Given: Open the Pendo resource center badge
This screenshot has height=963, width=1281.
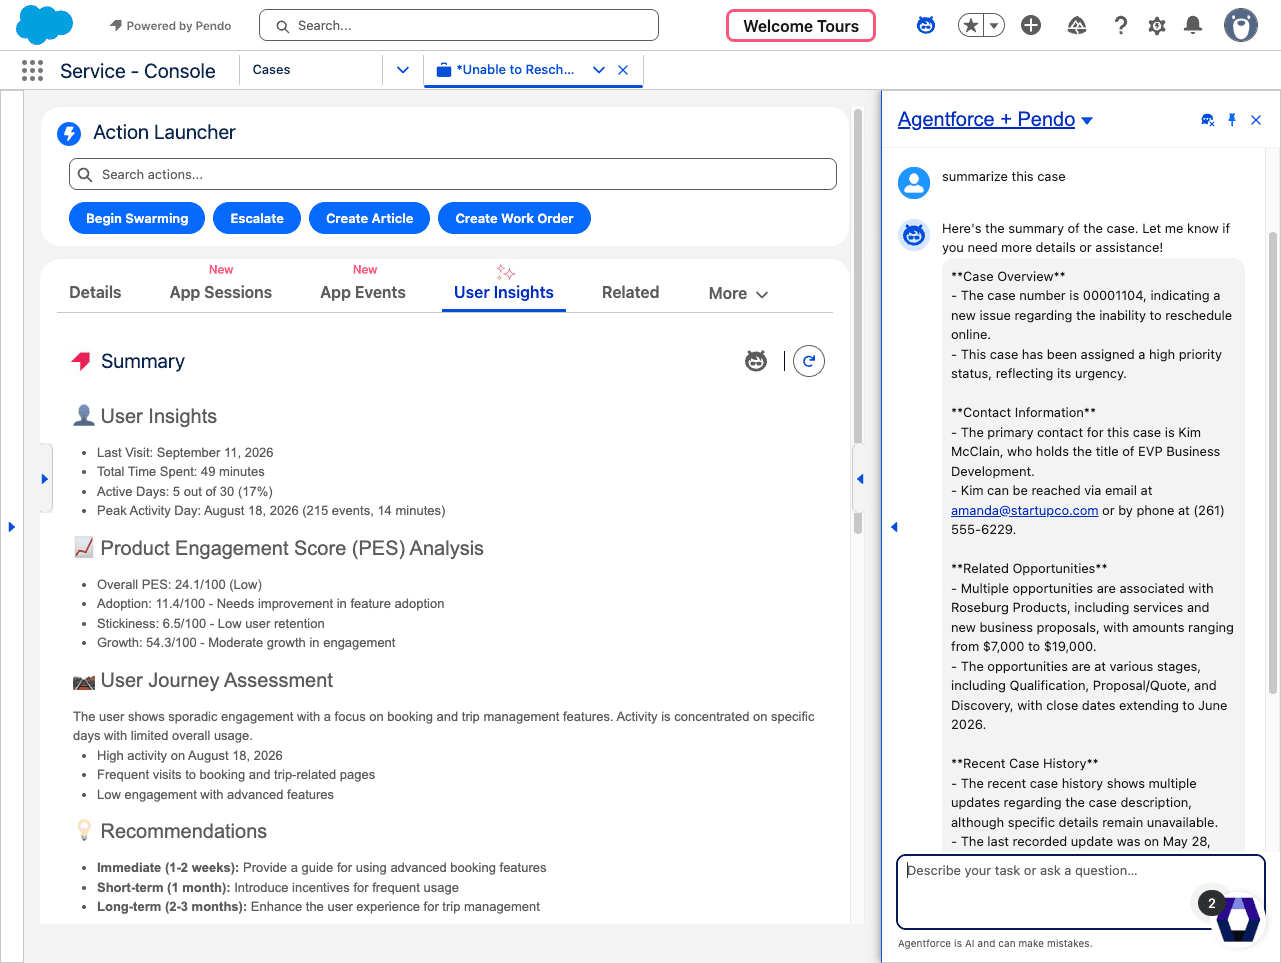Looking at the screenshot, I should (1237, 918).
